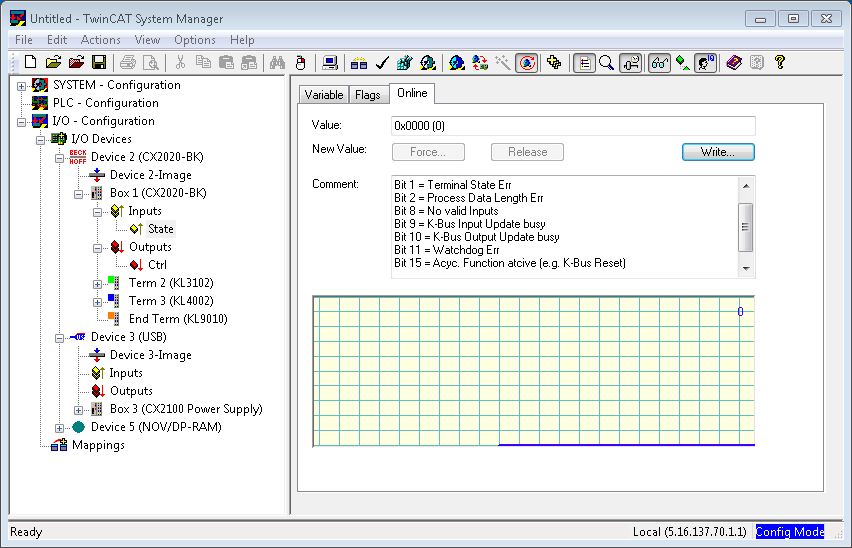Screen dimensions: 852x548
Task: Open the book icon in the toolbar
Action: click(x=734, y=62)
